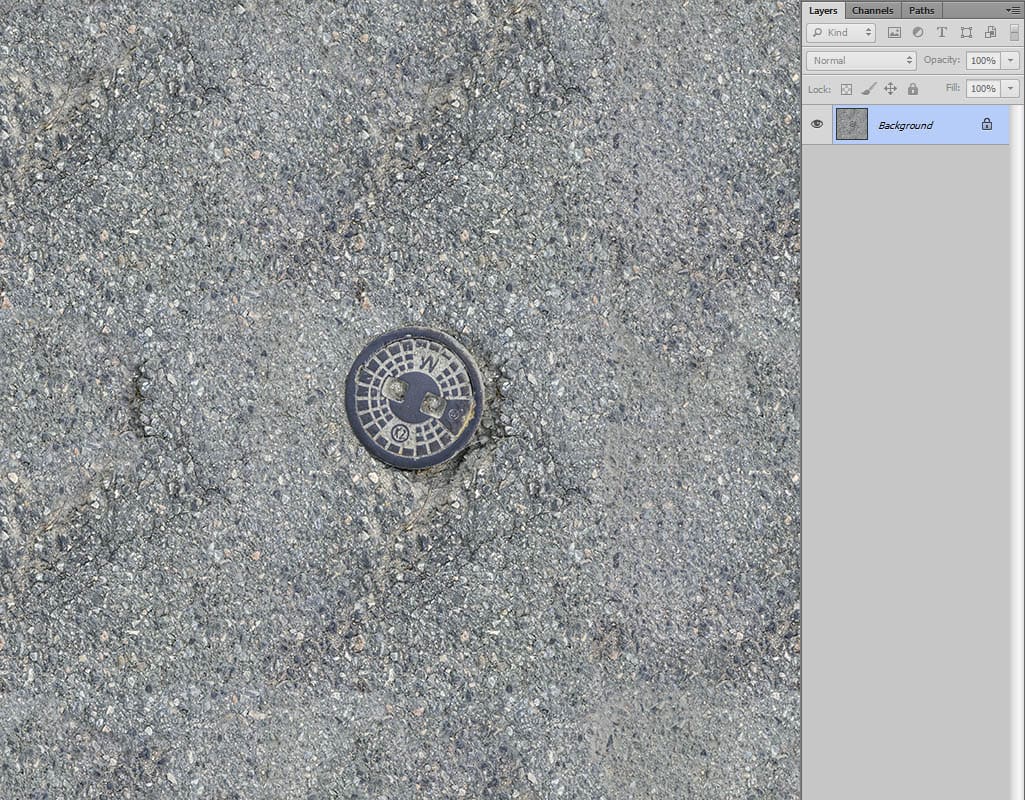Click the Background layer thumbnail

[852, 123]
